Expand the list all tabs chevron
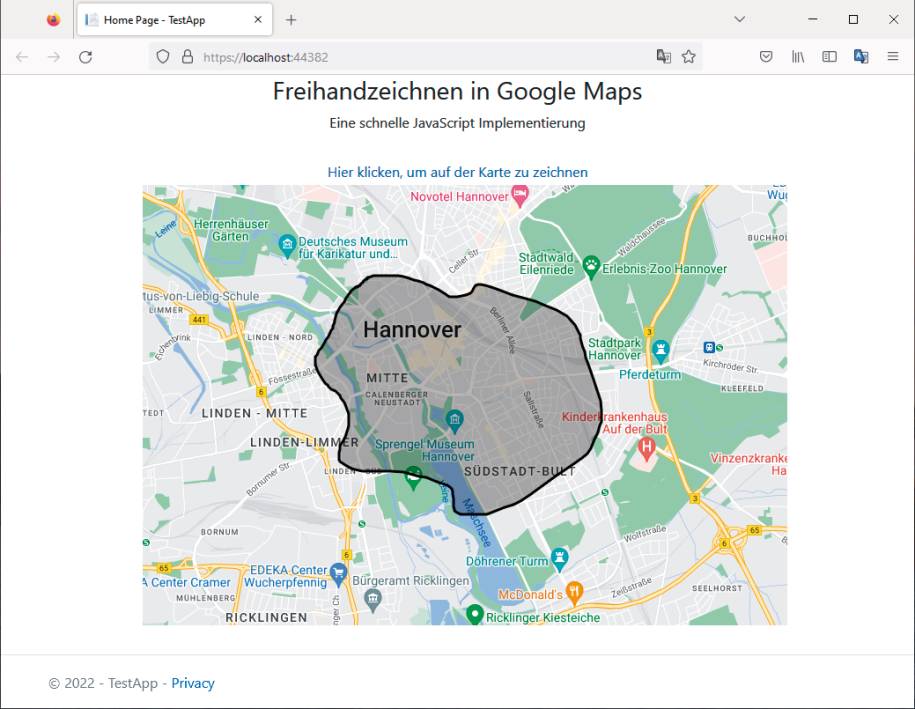 (739, 19)
